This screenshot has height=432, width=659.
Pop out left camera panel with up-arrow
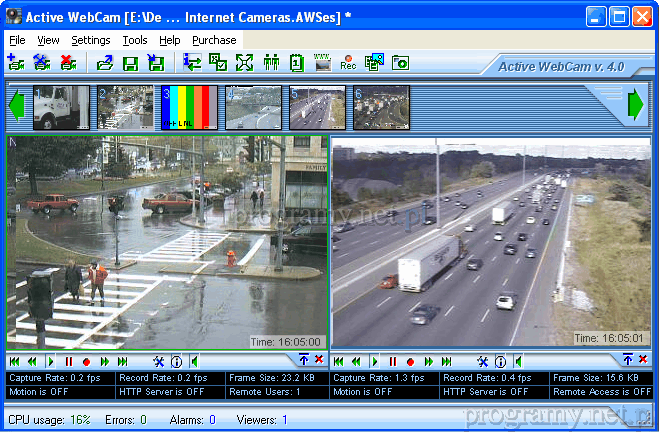304,360
